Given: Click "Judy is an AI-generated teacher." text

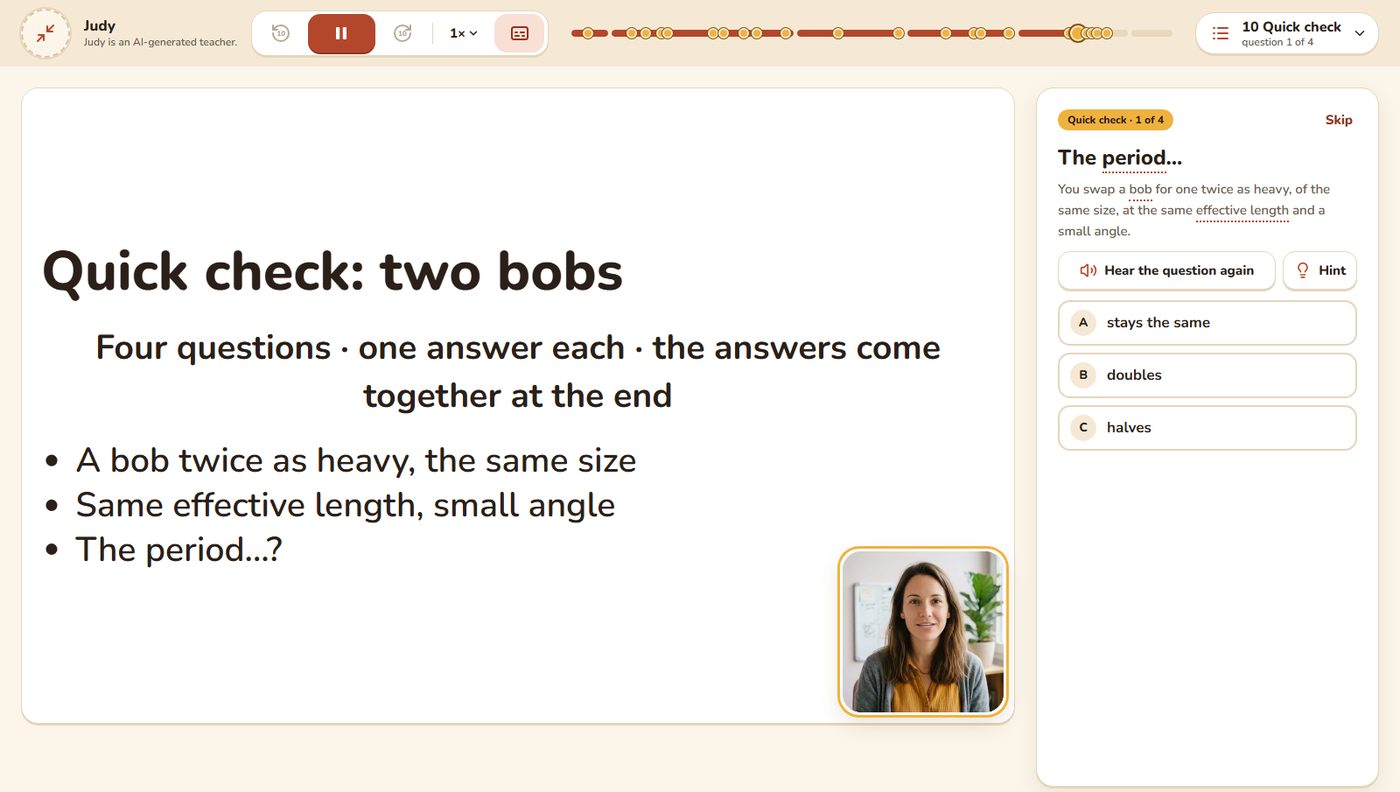Looking at the screenshot, I should point(160,42).
